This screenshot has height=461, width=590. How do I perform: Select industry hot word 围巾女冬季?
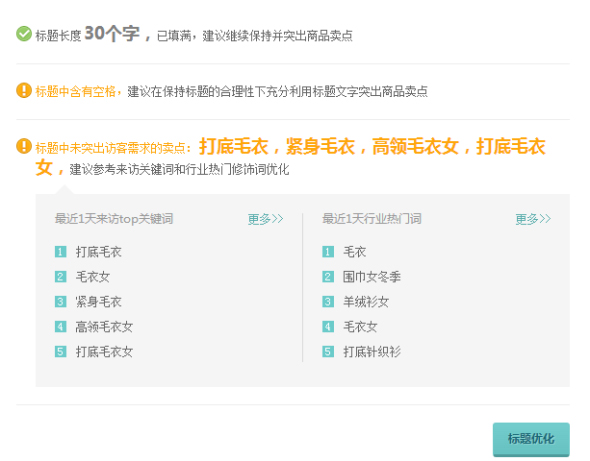[x=372, y=277]
